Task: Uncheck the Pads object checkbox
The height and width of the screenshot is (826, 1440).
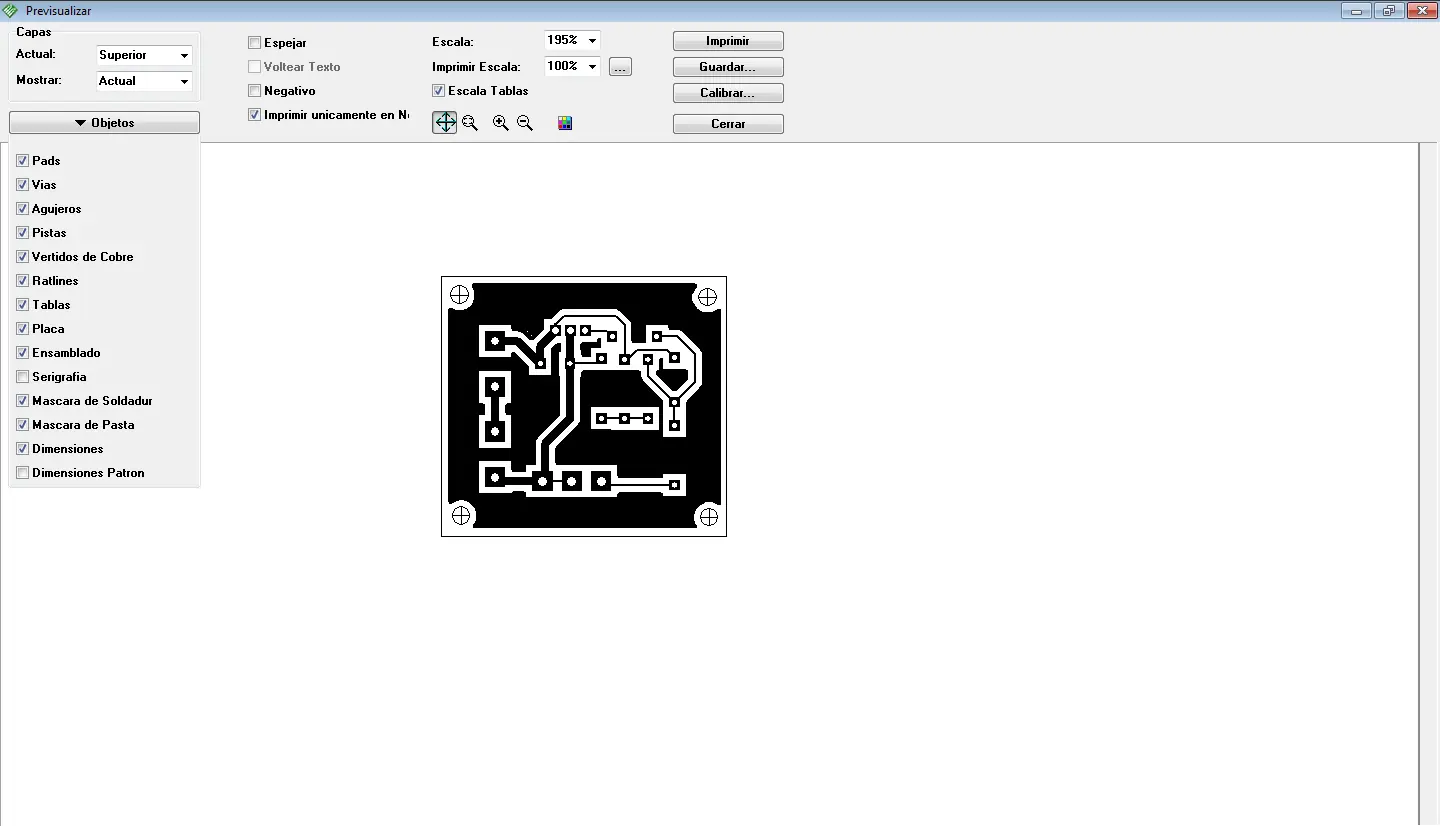Action: [22, 161]
